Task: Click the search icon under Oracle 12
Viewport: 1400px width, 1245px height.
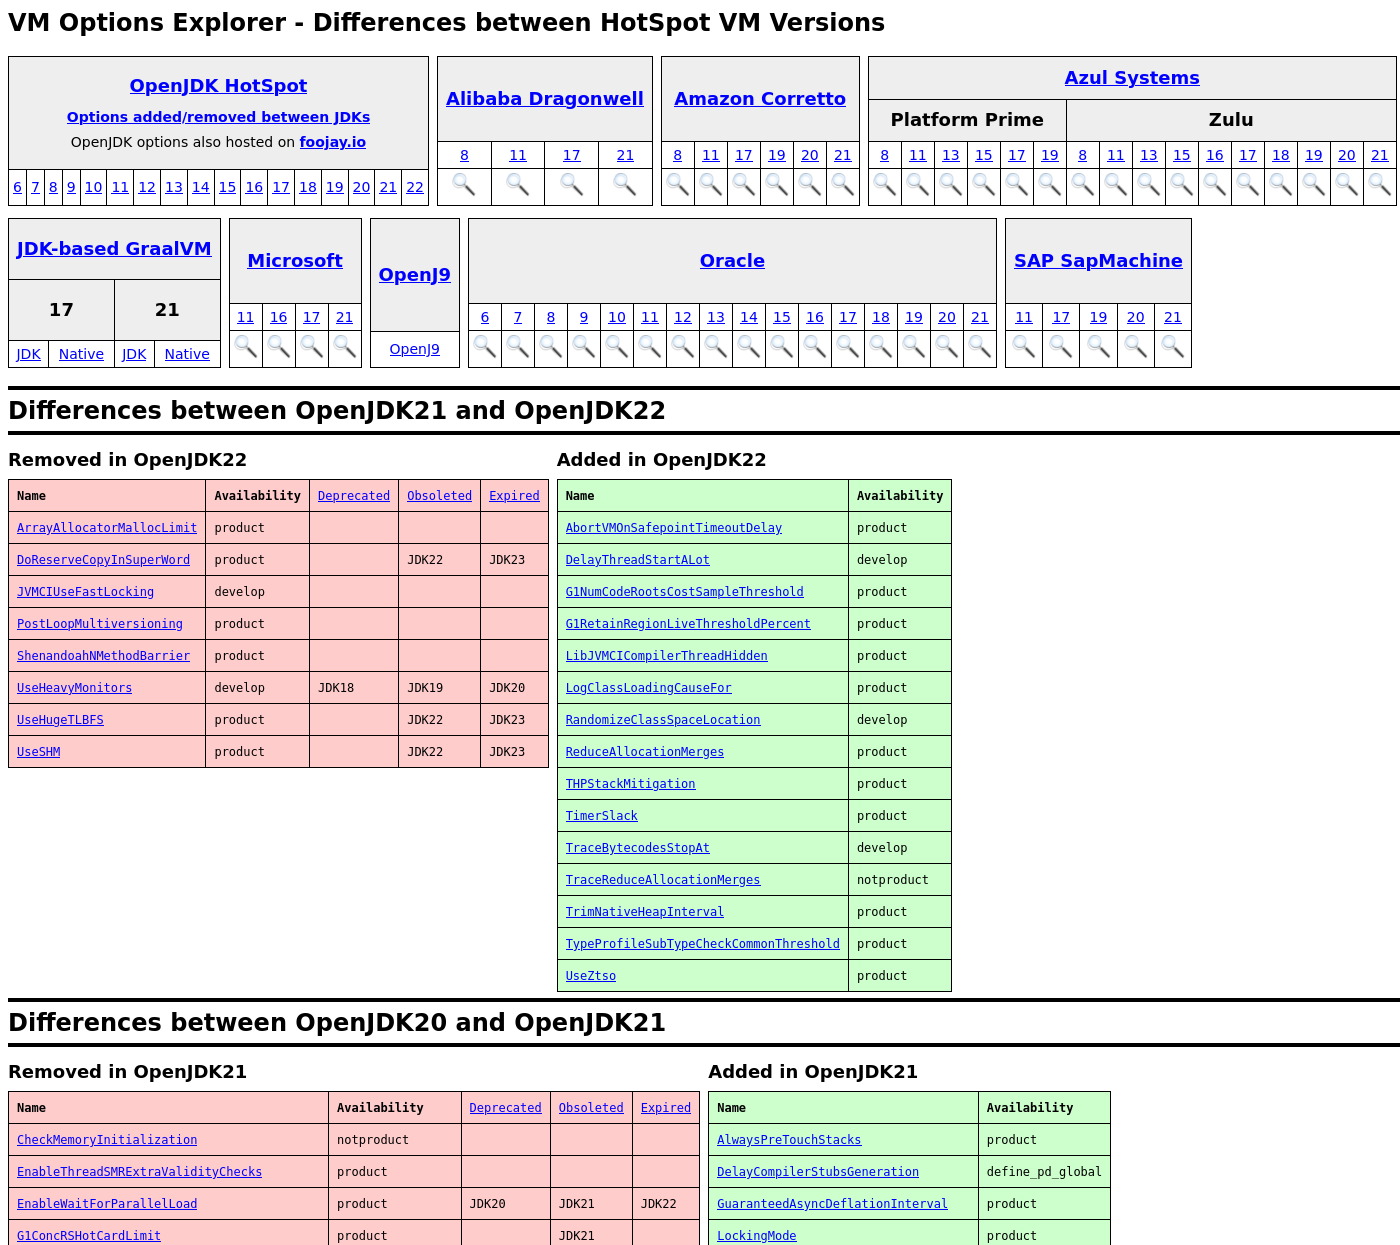Action: 683,347
